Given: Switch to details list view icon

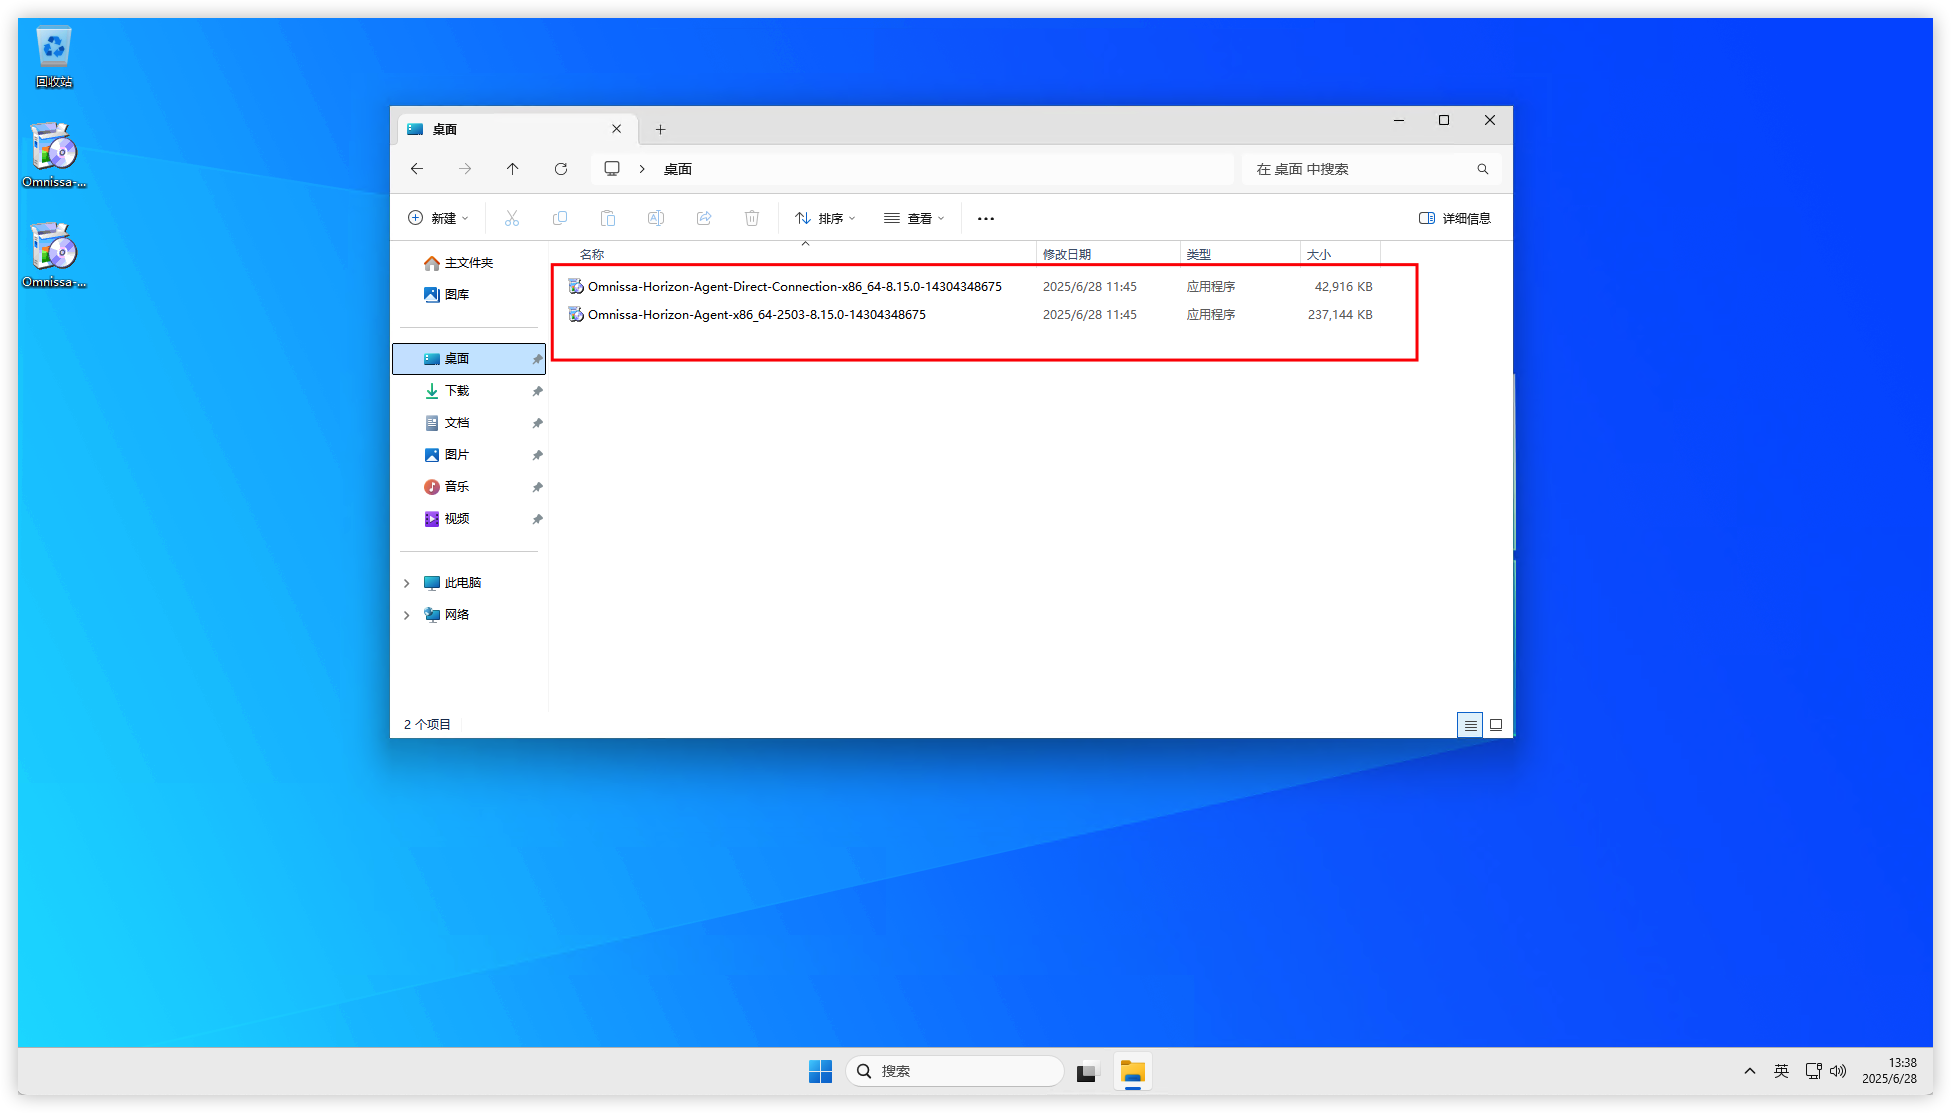Looking at the screenshot, I should (1470, 725).
